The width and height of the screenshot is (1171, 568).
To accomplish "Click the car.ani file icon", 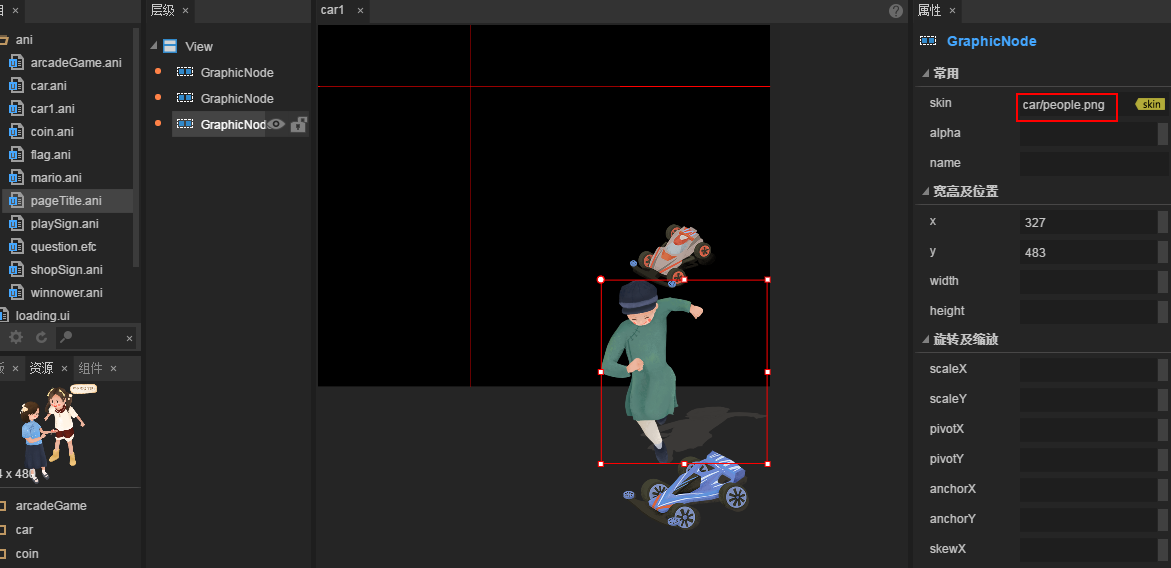I will [x=16, y=86].
